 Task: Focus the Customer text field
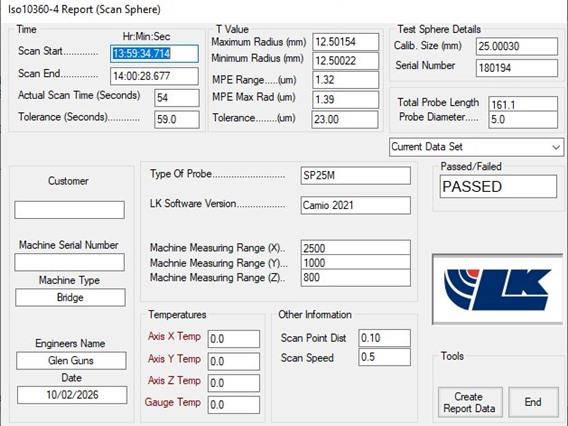tap(70, 210)
